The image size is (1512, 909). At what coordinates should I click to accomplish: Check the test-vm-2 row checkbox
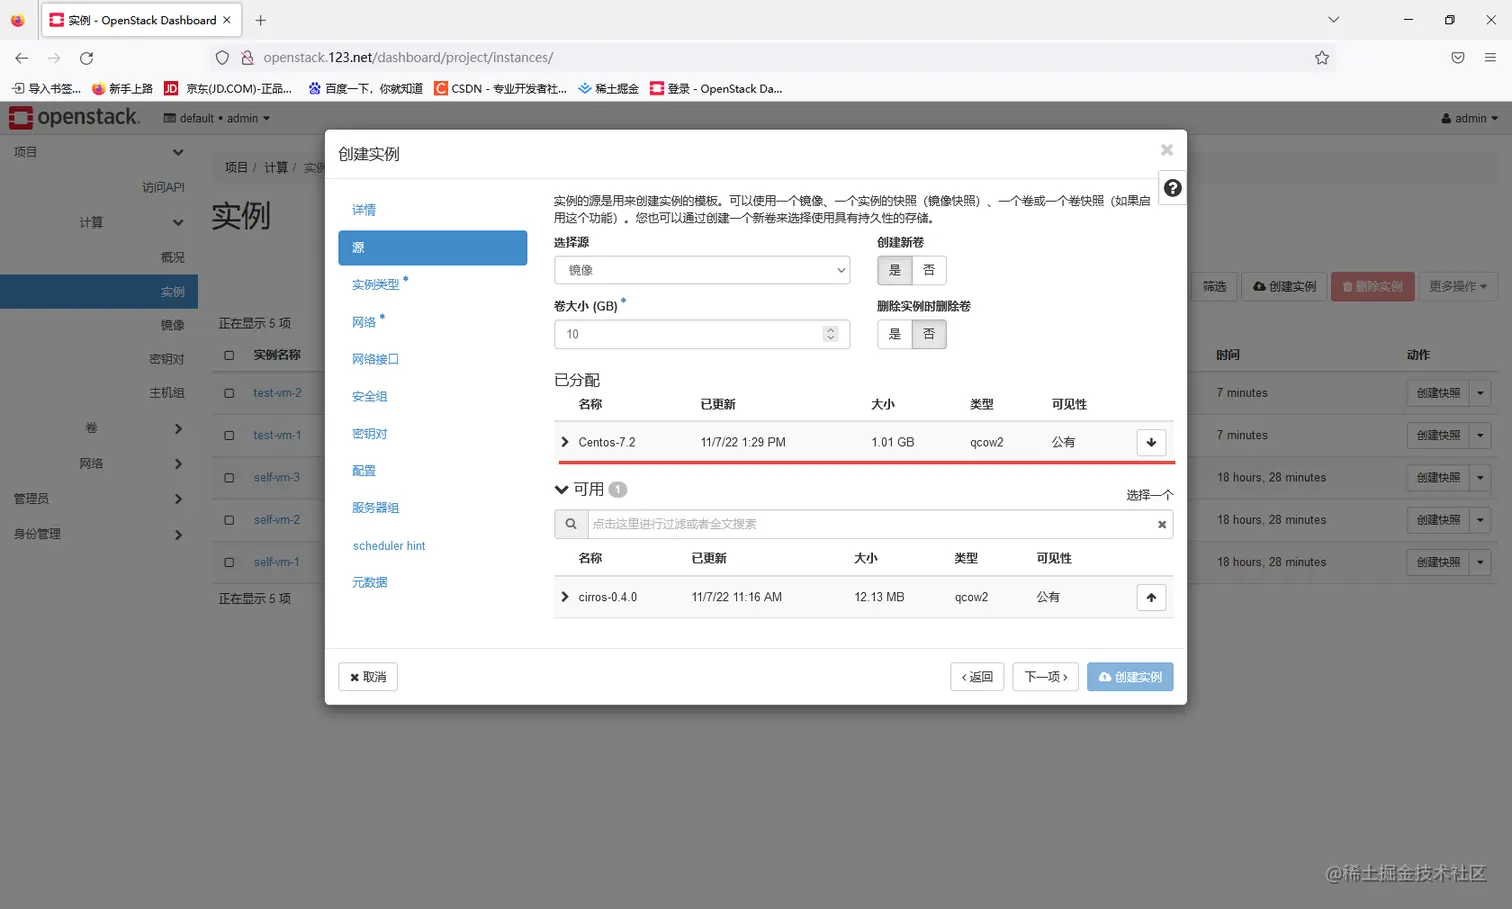tap(229, 393)
